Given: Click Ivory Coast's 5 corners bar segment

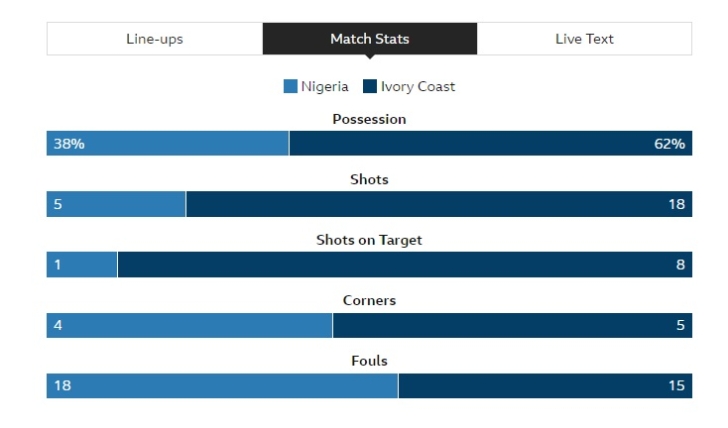Looking at the screenshot, I should tap(512, 326).
